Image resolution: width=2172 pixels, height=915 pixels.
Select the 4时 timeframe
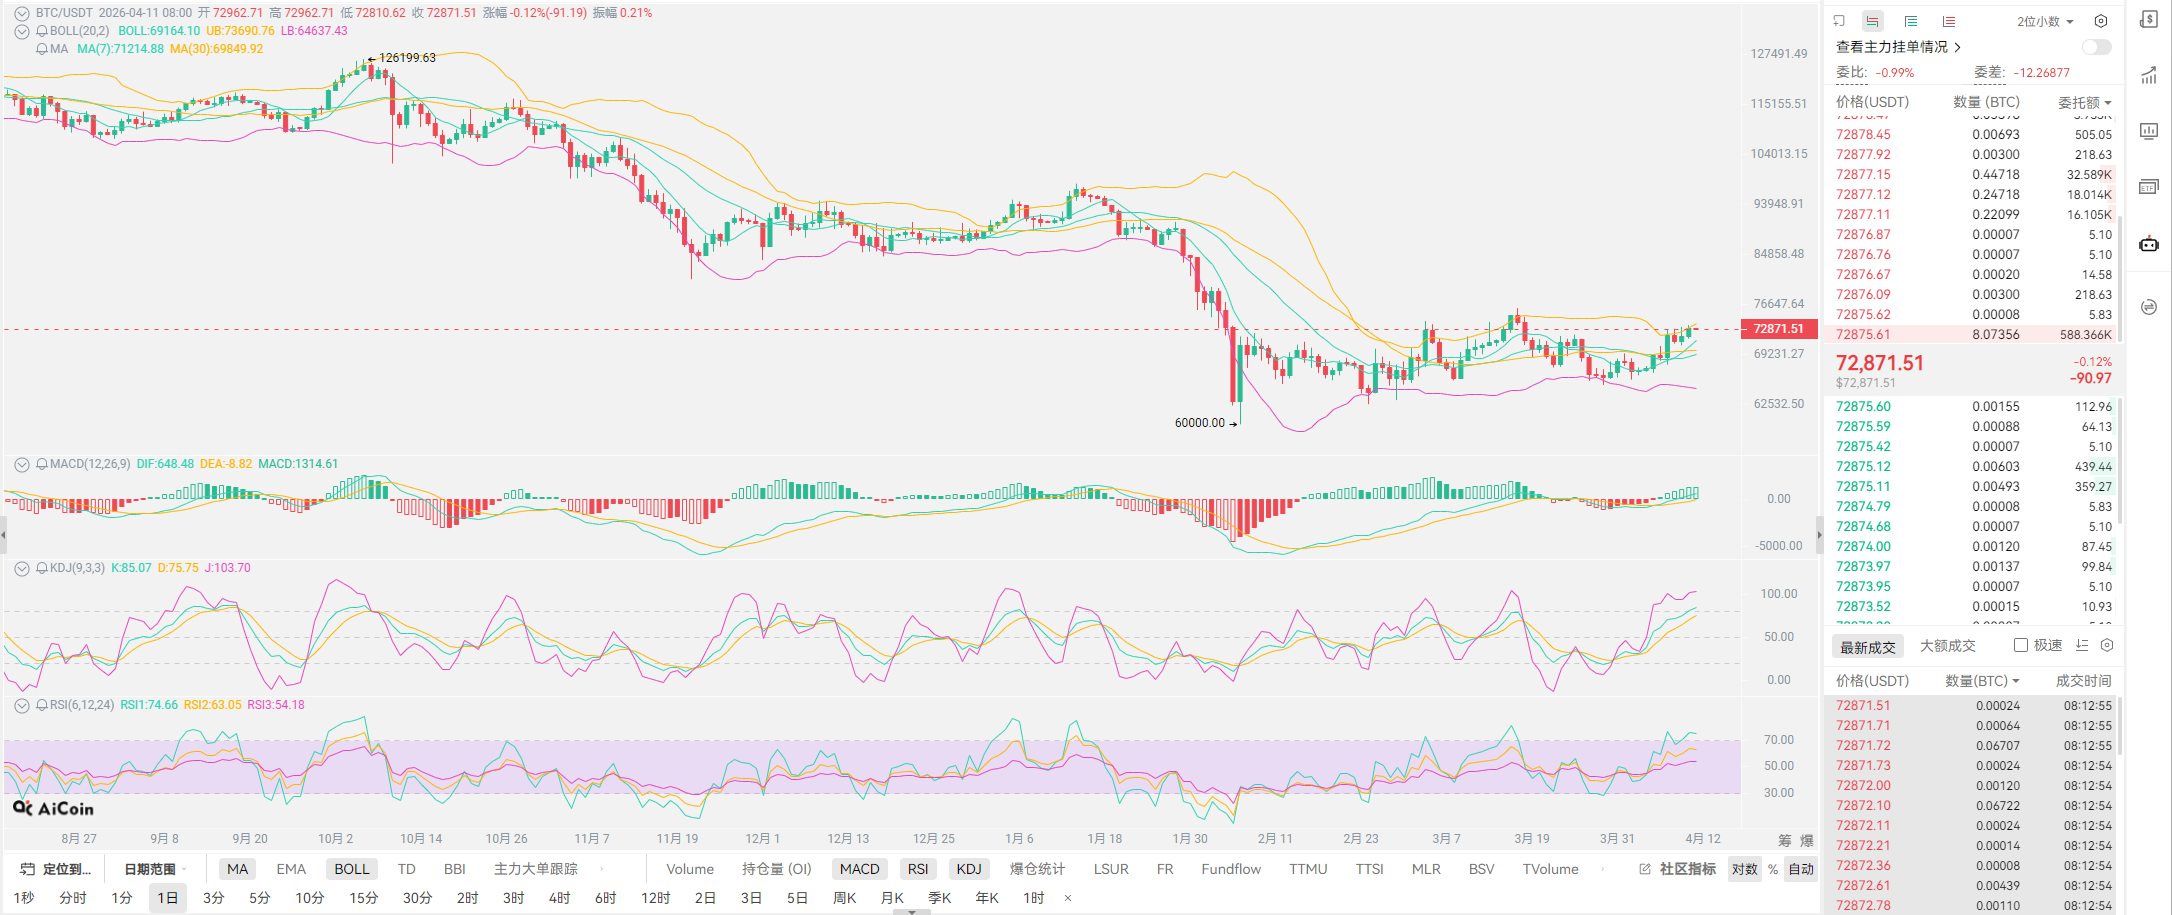point(559,898)
